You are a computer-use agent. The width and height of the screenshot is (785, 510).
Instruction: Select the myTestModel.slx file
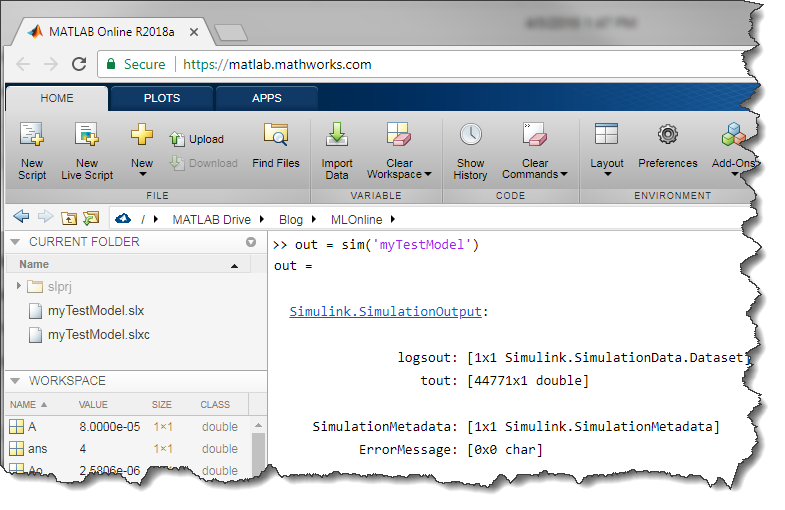[x=95, y=311]
